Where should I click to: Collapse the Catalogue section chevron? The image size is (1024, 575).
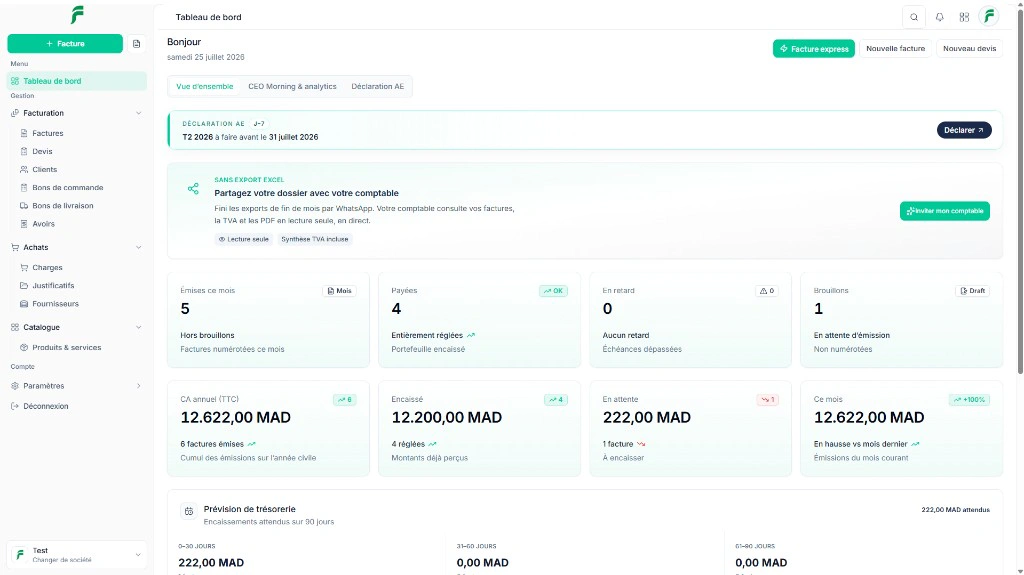click(138, 327)
